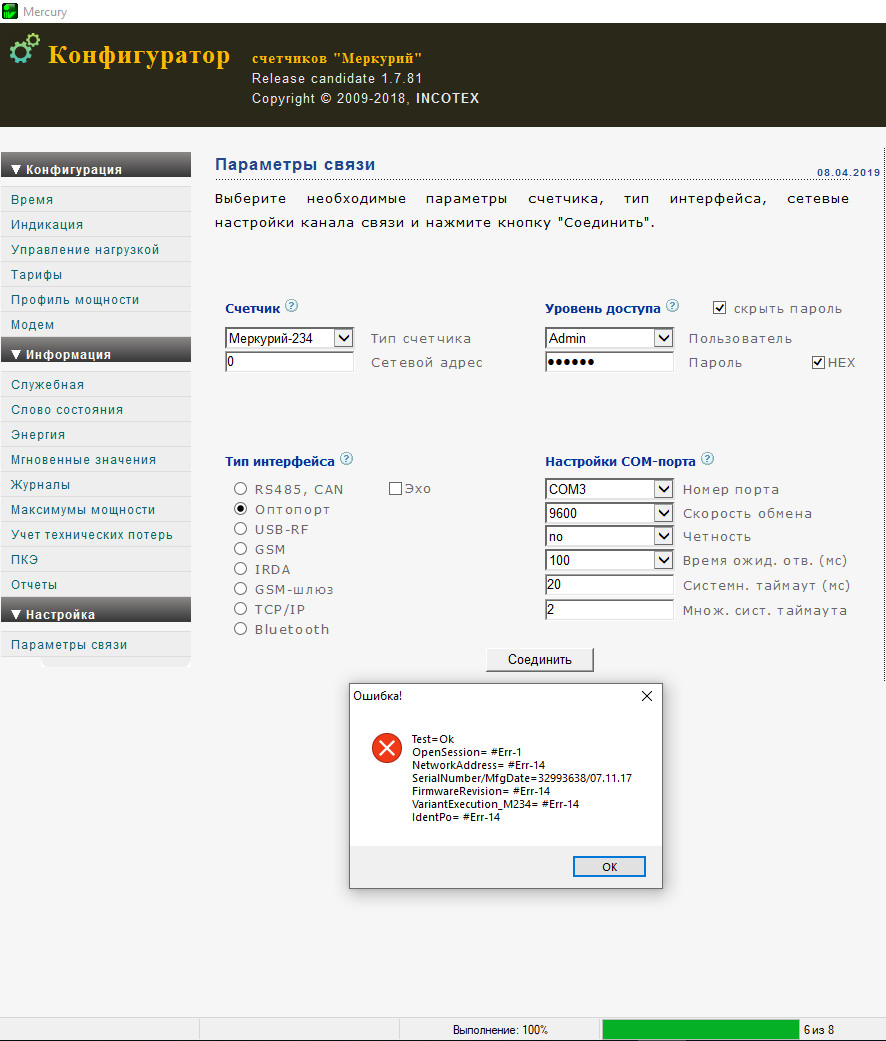Screen dimensions: 886x1041
Task: Close the Ошибка! dialog with the X
Action: [647, 696]
